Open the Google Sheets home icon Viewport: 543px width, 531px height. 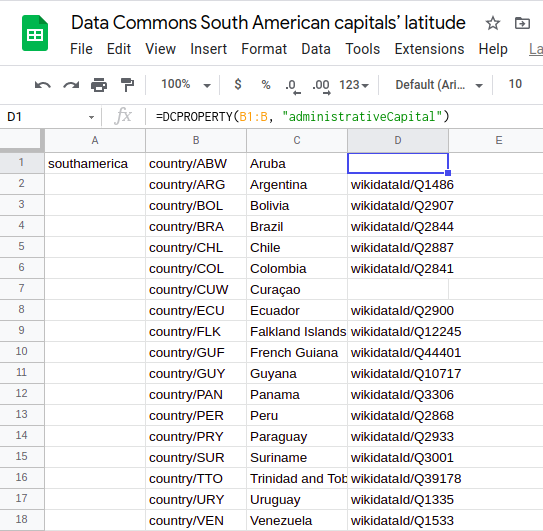[x=35, y=33]
